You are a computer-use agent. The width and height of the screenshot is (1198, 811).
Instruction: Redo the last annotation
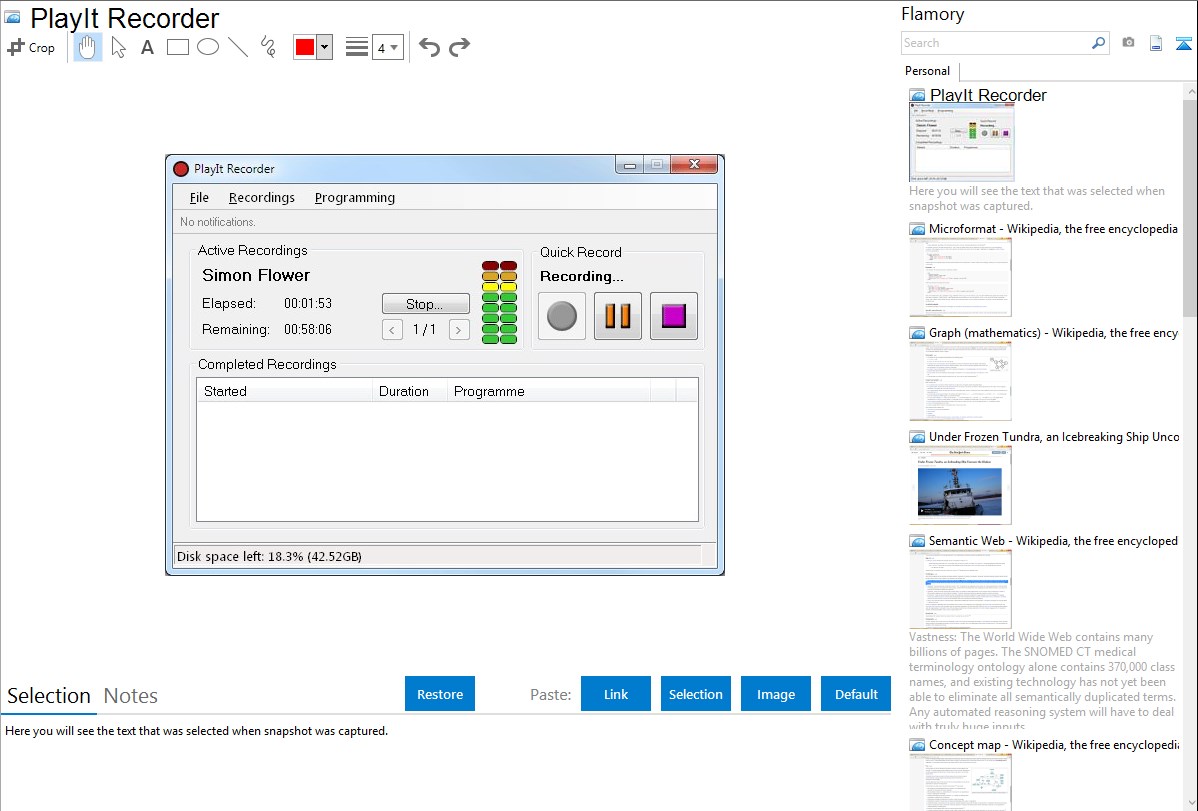tap(459, 47)
